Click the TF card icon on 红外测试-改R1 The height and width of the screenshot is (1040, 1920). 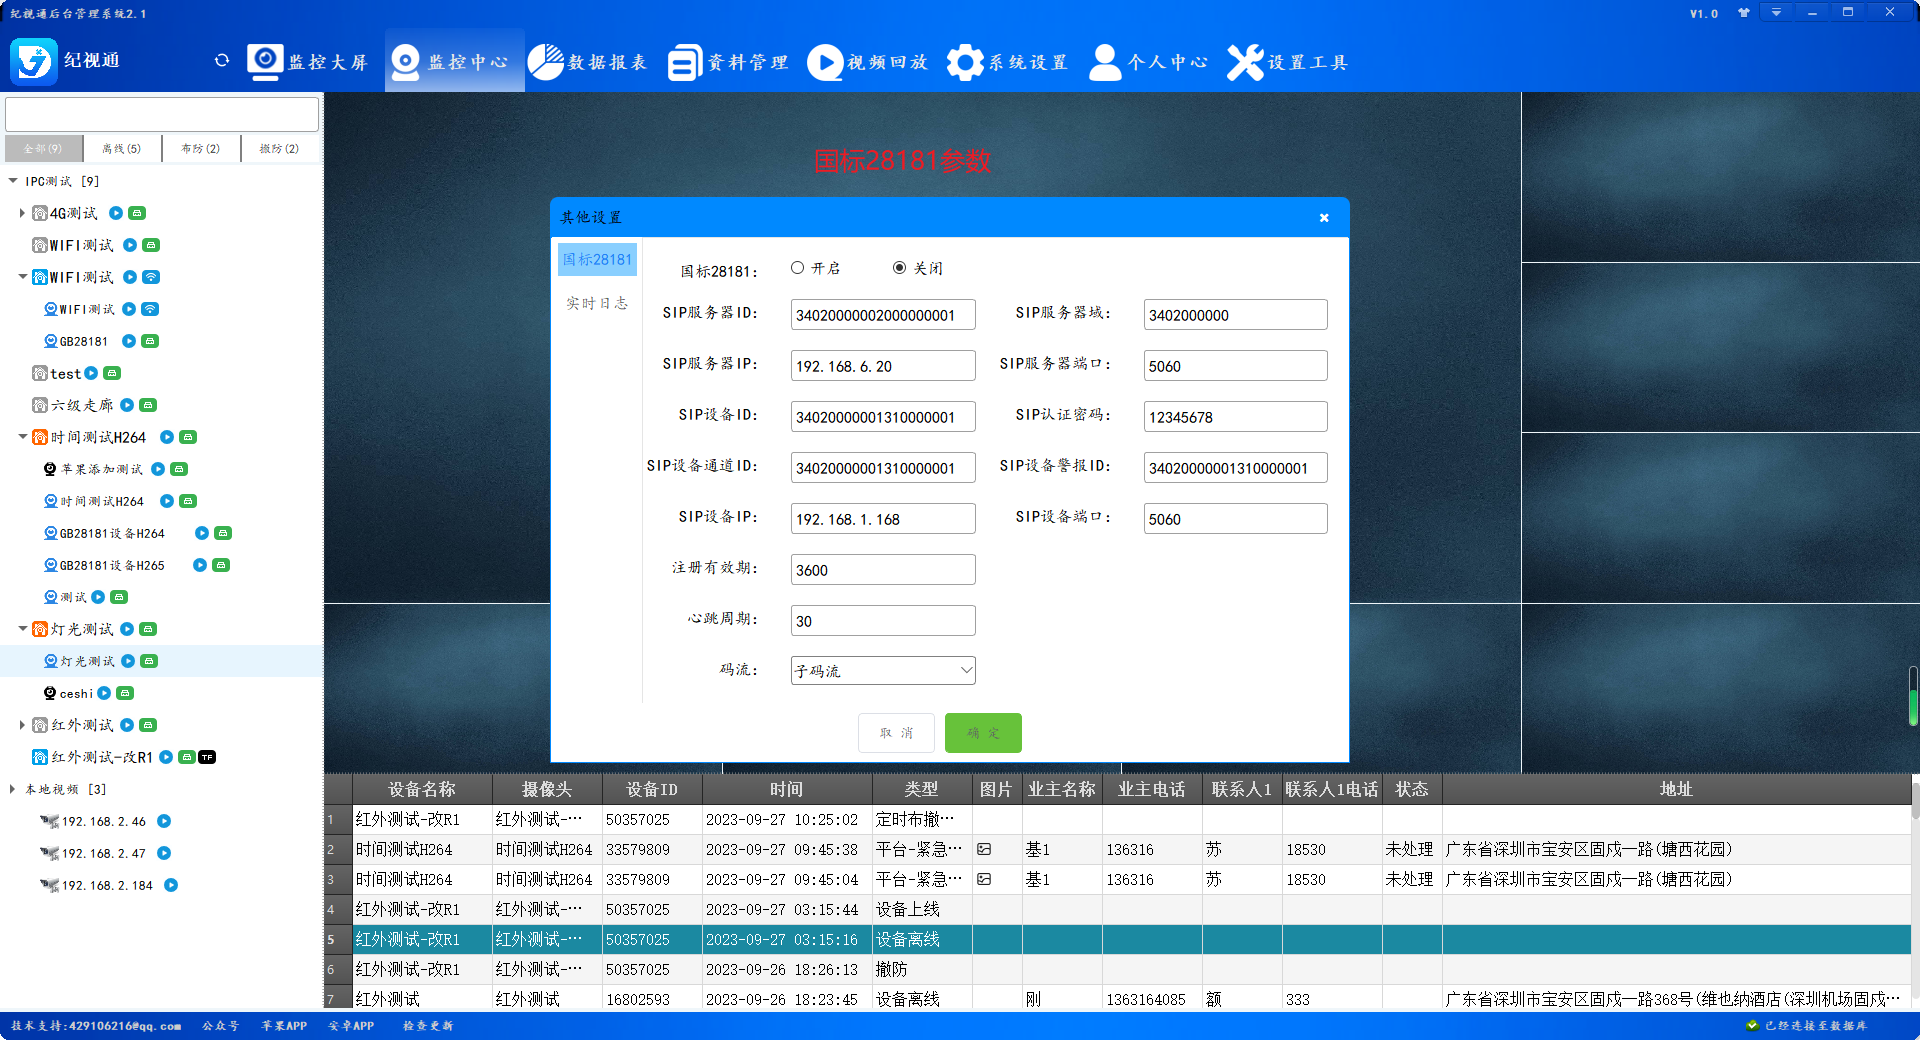pos(207,757)
